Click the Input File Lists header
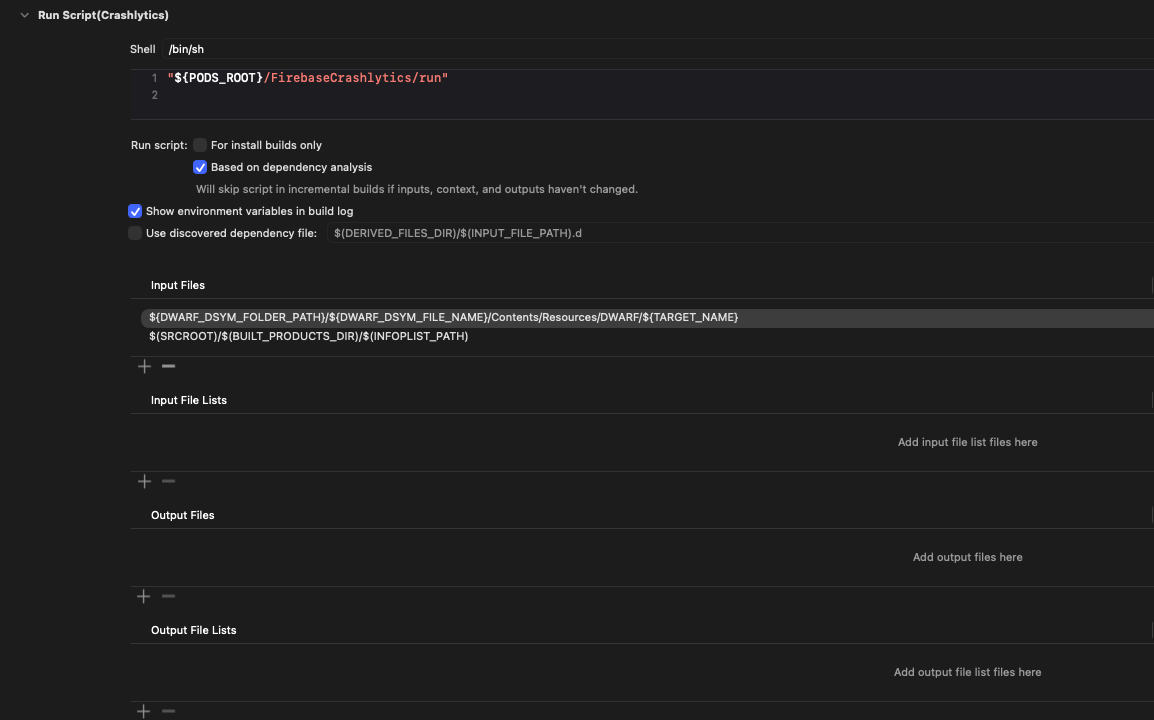Viewport: 1154px width, 720px height. 189,400
